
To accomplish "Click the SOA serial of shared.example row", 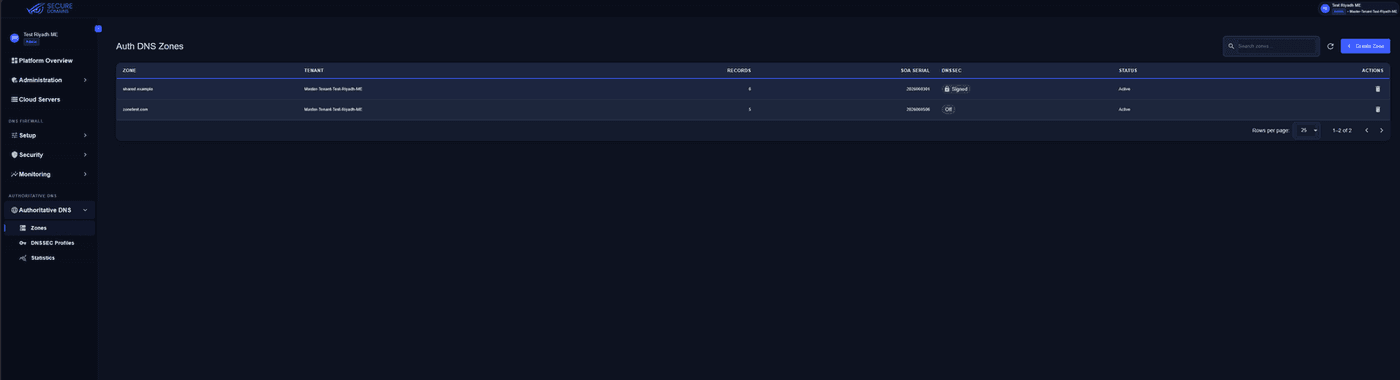I will (918, 89).
